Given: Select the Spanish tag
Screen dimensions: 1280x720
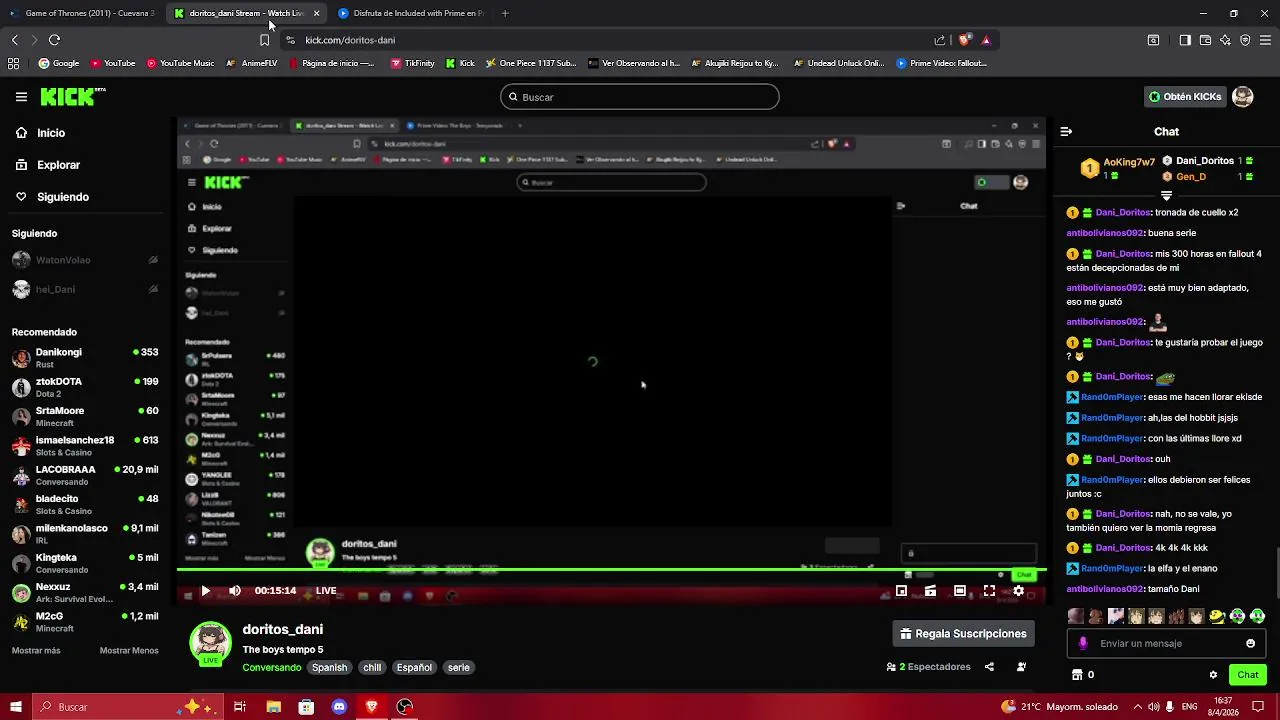Looking at the screenshot, I should coord(329,667).
